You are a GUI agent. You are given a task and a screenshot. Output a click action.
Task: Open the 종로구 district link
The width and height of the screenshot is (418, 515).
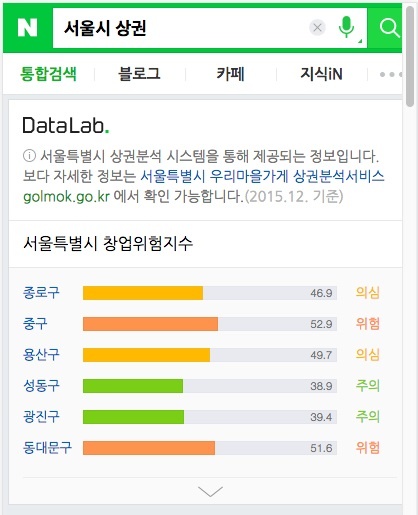[41, 293]
